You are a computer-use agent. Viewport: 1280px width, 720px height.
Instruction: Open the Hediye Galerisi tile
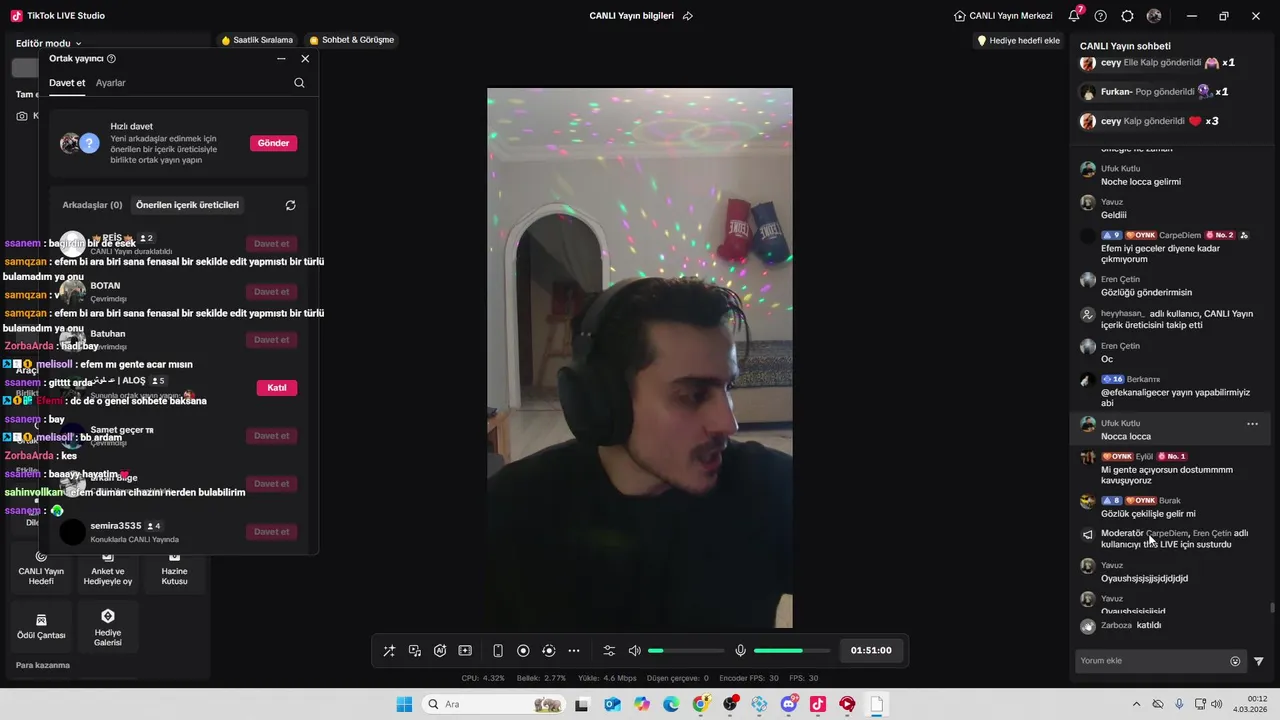coord(108,627)
